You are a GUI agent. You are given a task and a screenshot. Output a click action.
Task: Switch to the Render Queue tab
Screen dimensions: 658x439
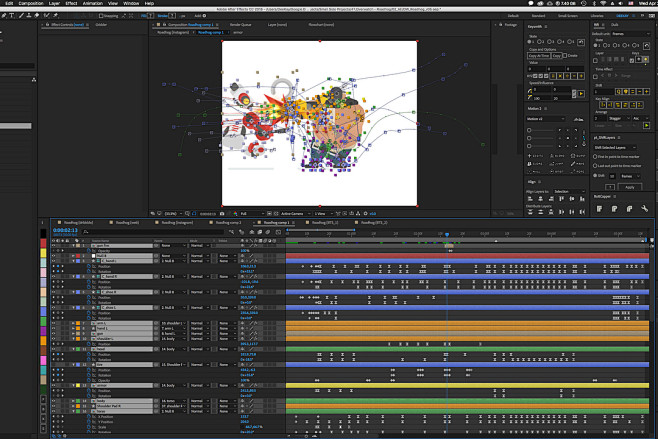click(x=241, y=24)
